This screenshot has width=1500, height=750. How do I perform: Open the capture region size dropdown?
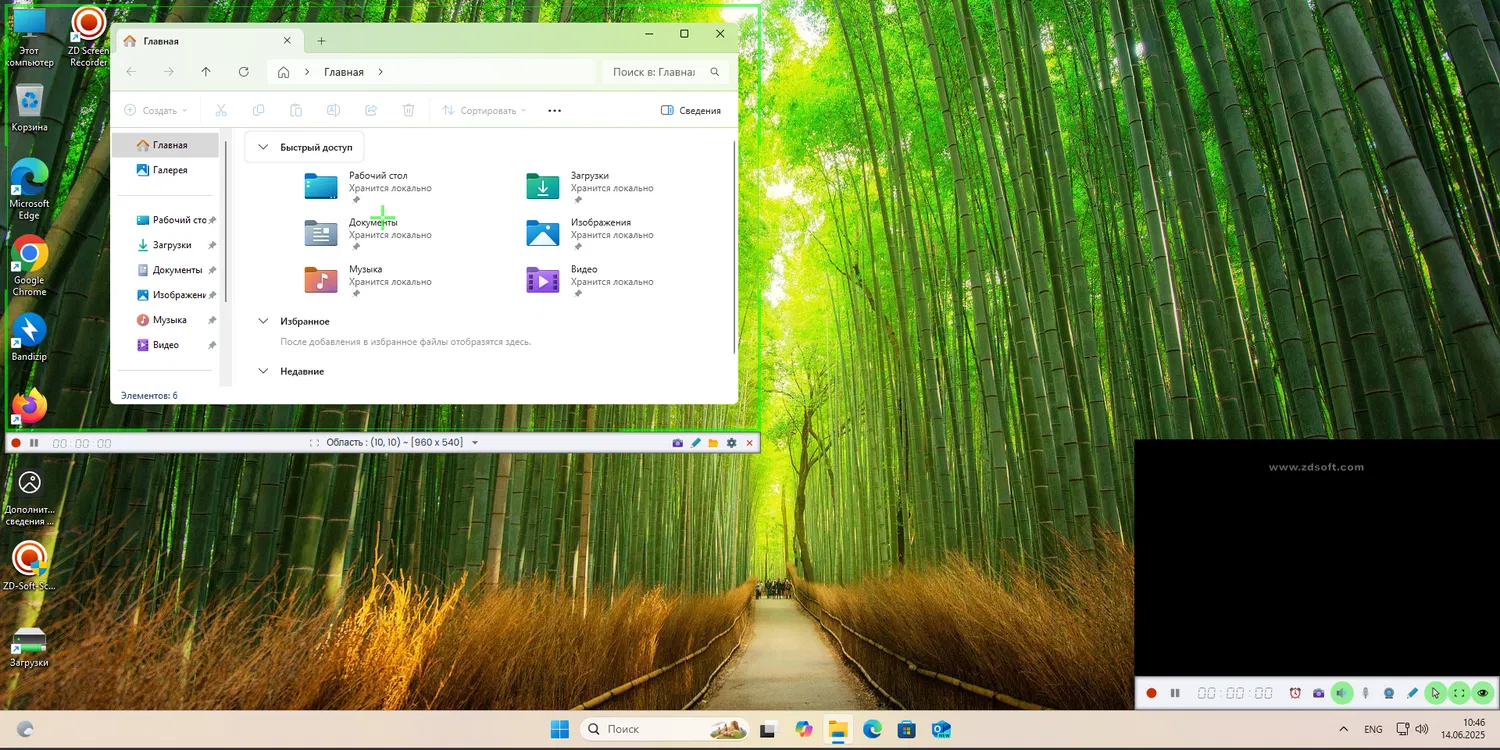click(x=475, y=443)
